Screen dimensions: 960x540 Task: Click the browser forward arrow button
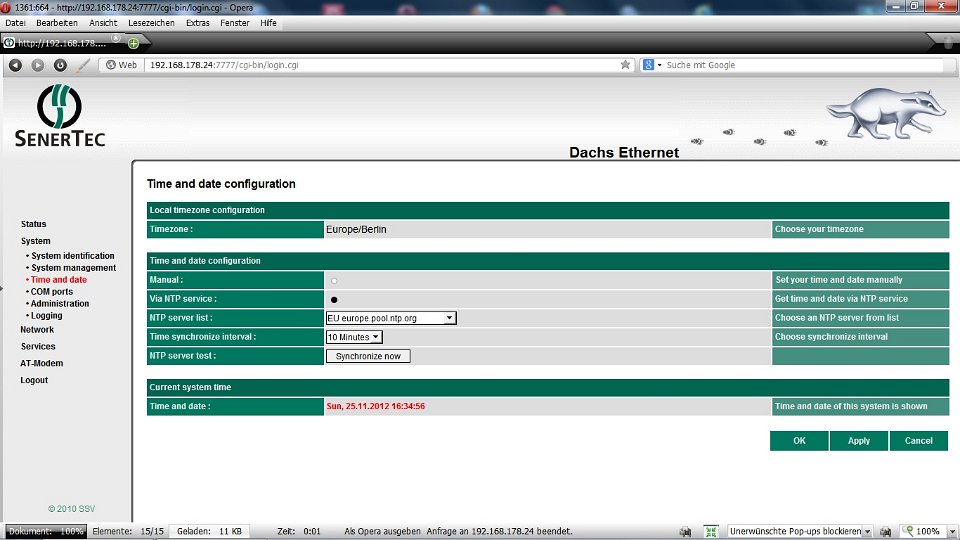[38, 65]
